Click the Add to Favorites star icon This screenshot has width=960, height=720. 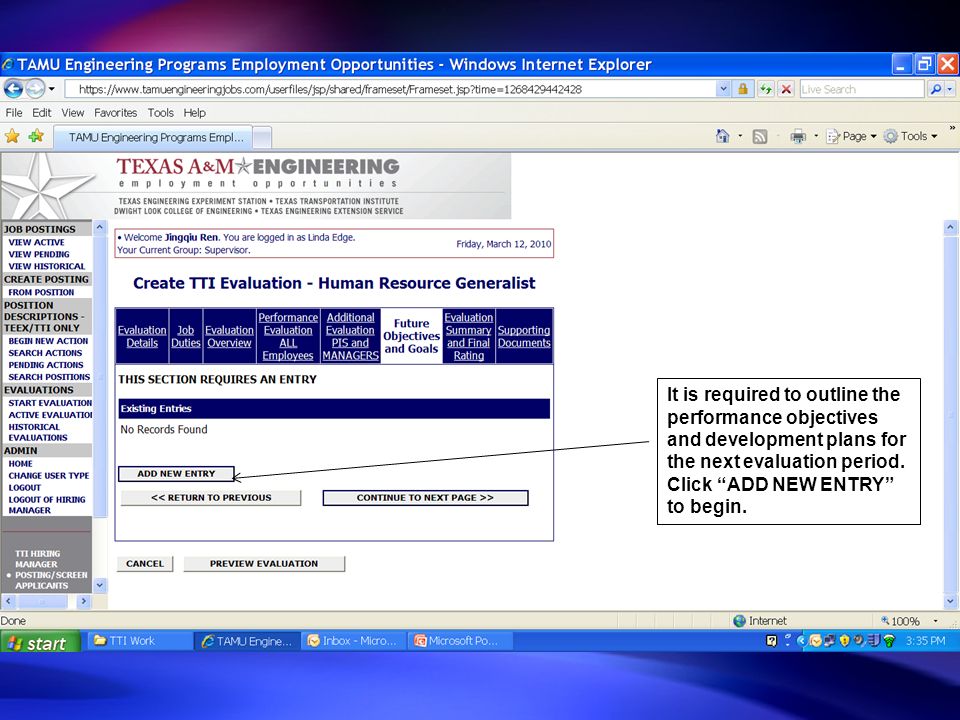coord(36,136)
